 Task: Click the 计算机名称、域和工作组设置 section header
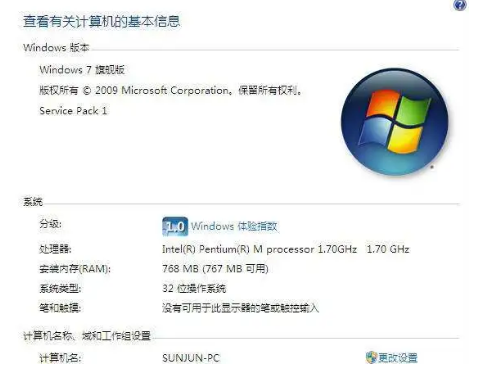[87, 336]
